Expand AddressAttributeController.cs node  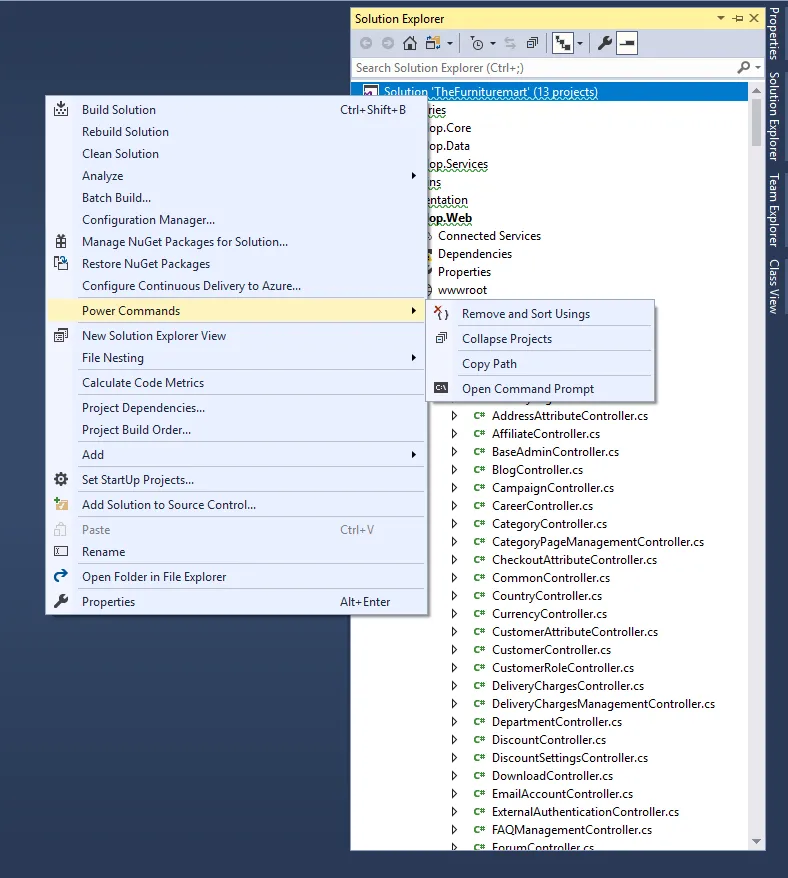coord(454,415)
